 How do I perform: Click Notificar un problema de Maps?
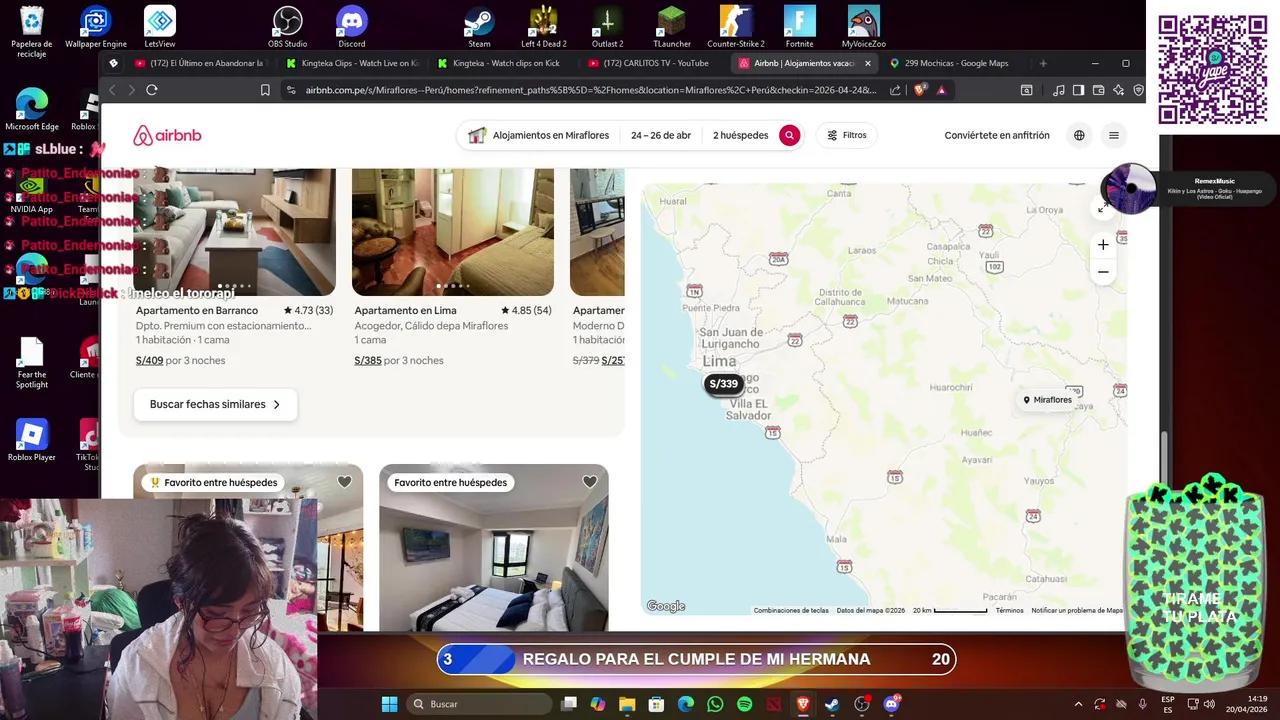(1077, 610)
